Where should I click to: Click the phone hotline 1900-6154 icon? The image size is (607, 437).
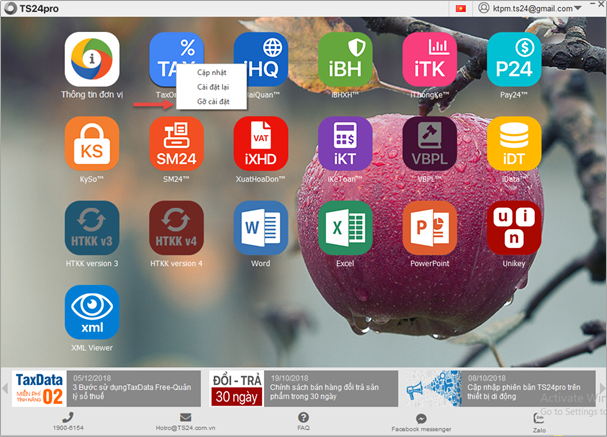[68, 417]
